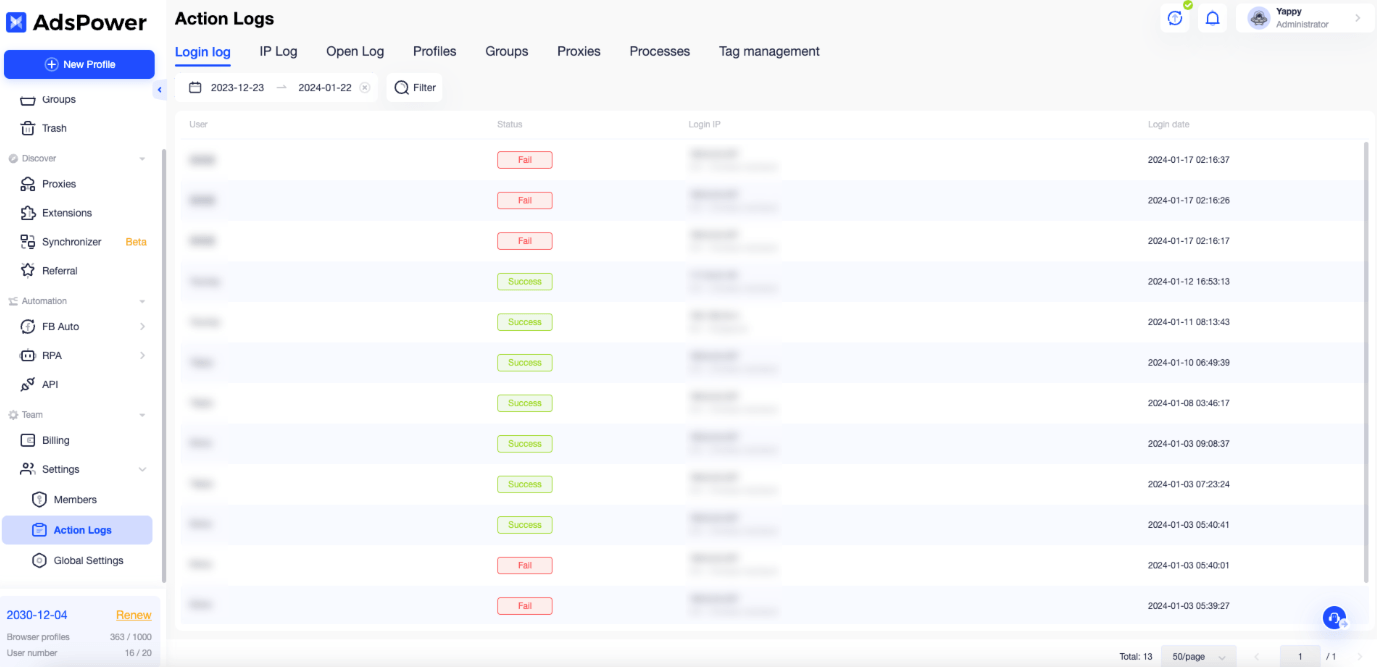This screenshot has height=667, width=1377.
Task: Open the Synchronizer icon
Action: coord(28,242)
